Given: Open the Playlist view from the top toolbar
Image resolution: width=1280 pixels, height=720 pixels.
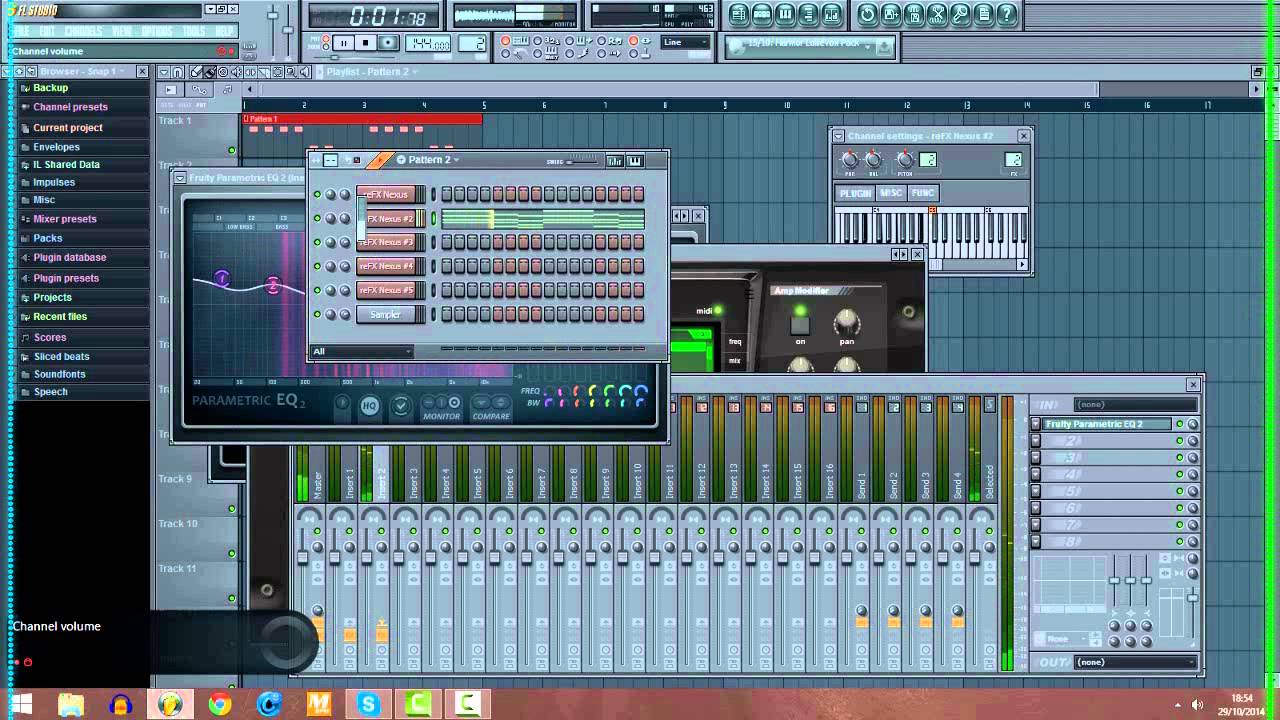Looking at the screenshot, I should [x=738, y=14].
